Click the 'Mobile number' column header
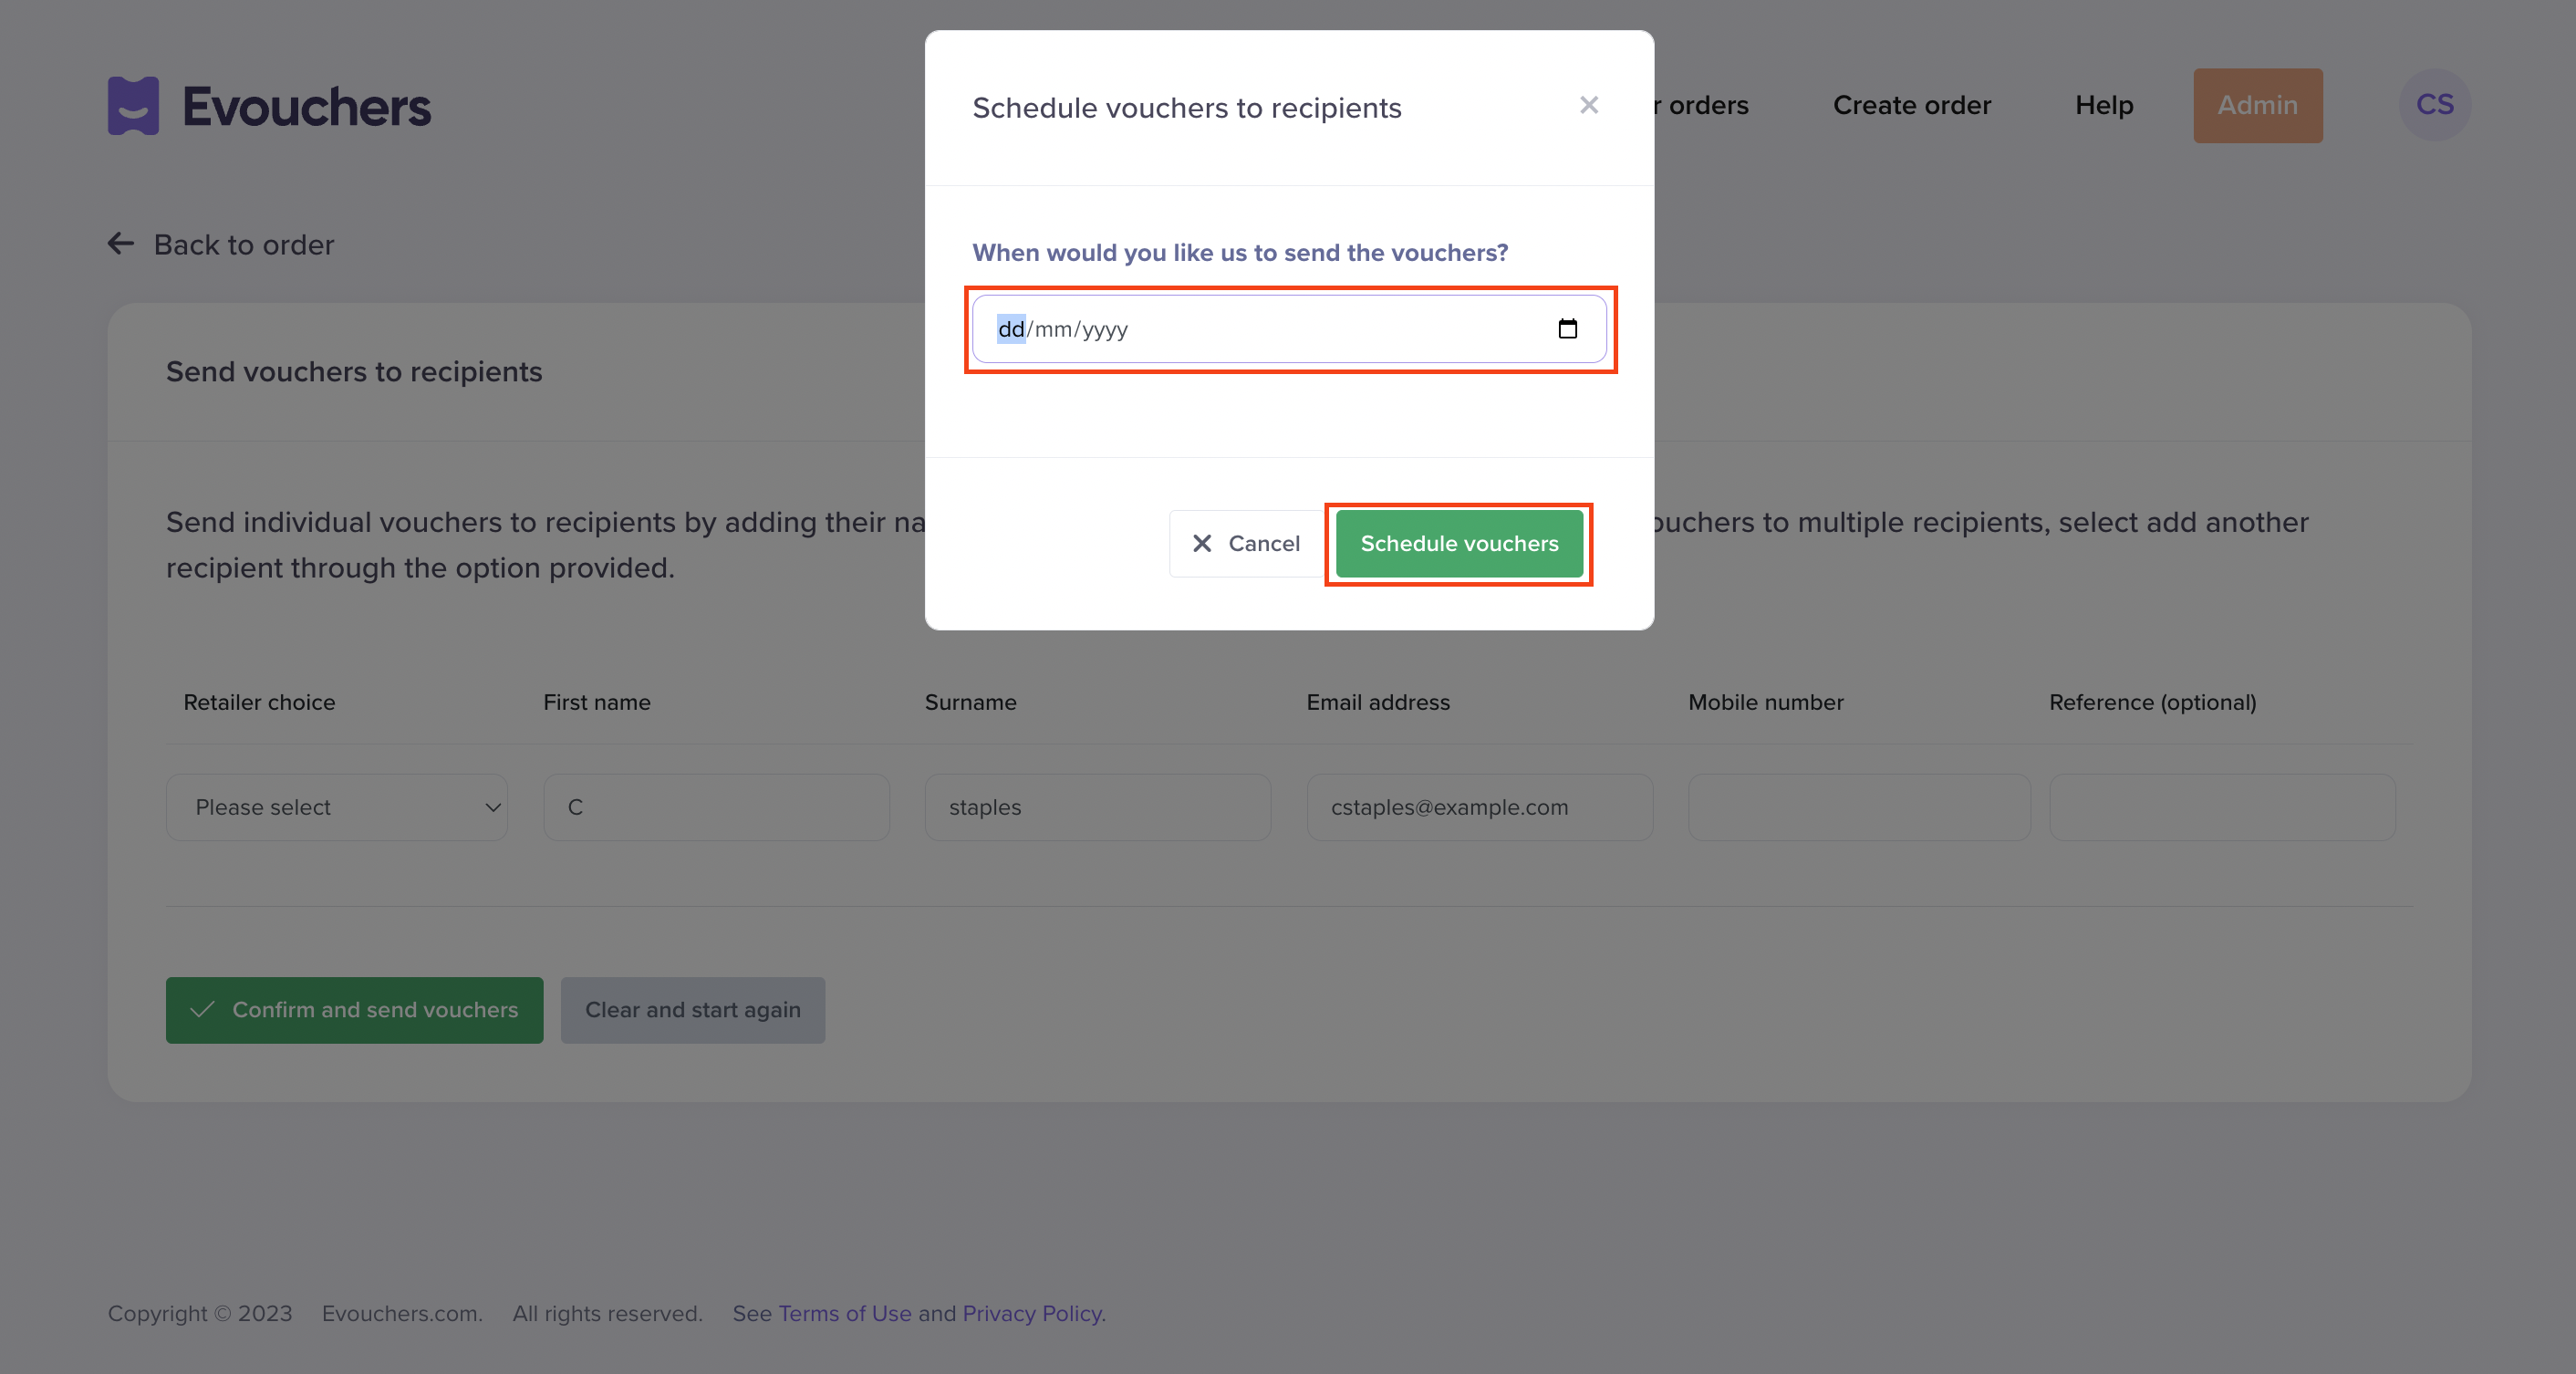The image size is (2576, 1374). pyautogui.click(x=1765, y=702)
